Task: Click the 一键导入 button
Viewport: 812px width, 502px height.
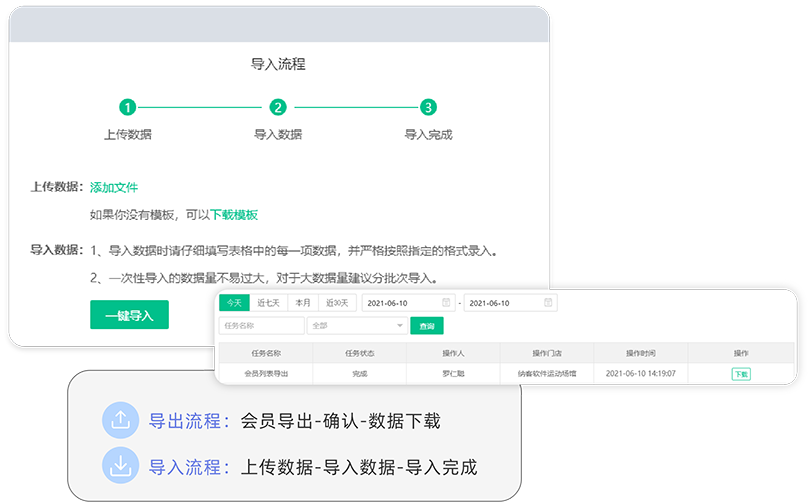Action: coord(129,315)
